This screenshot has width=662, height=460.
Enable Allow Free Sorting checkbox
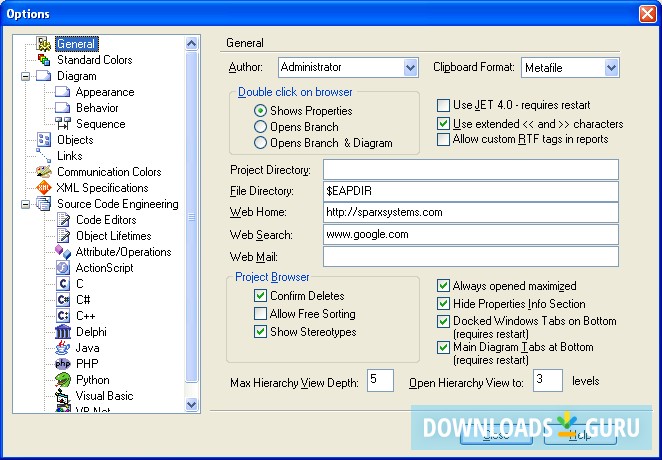260,314
